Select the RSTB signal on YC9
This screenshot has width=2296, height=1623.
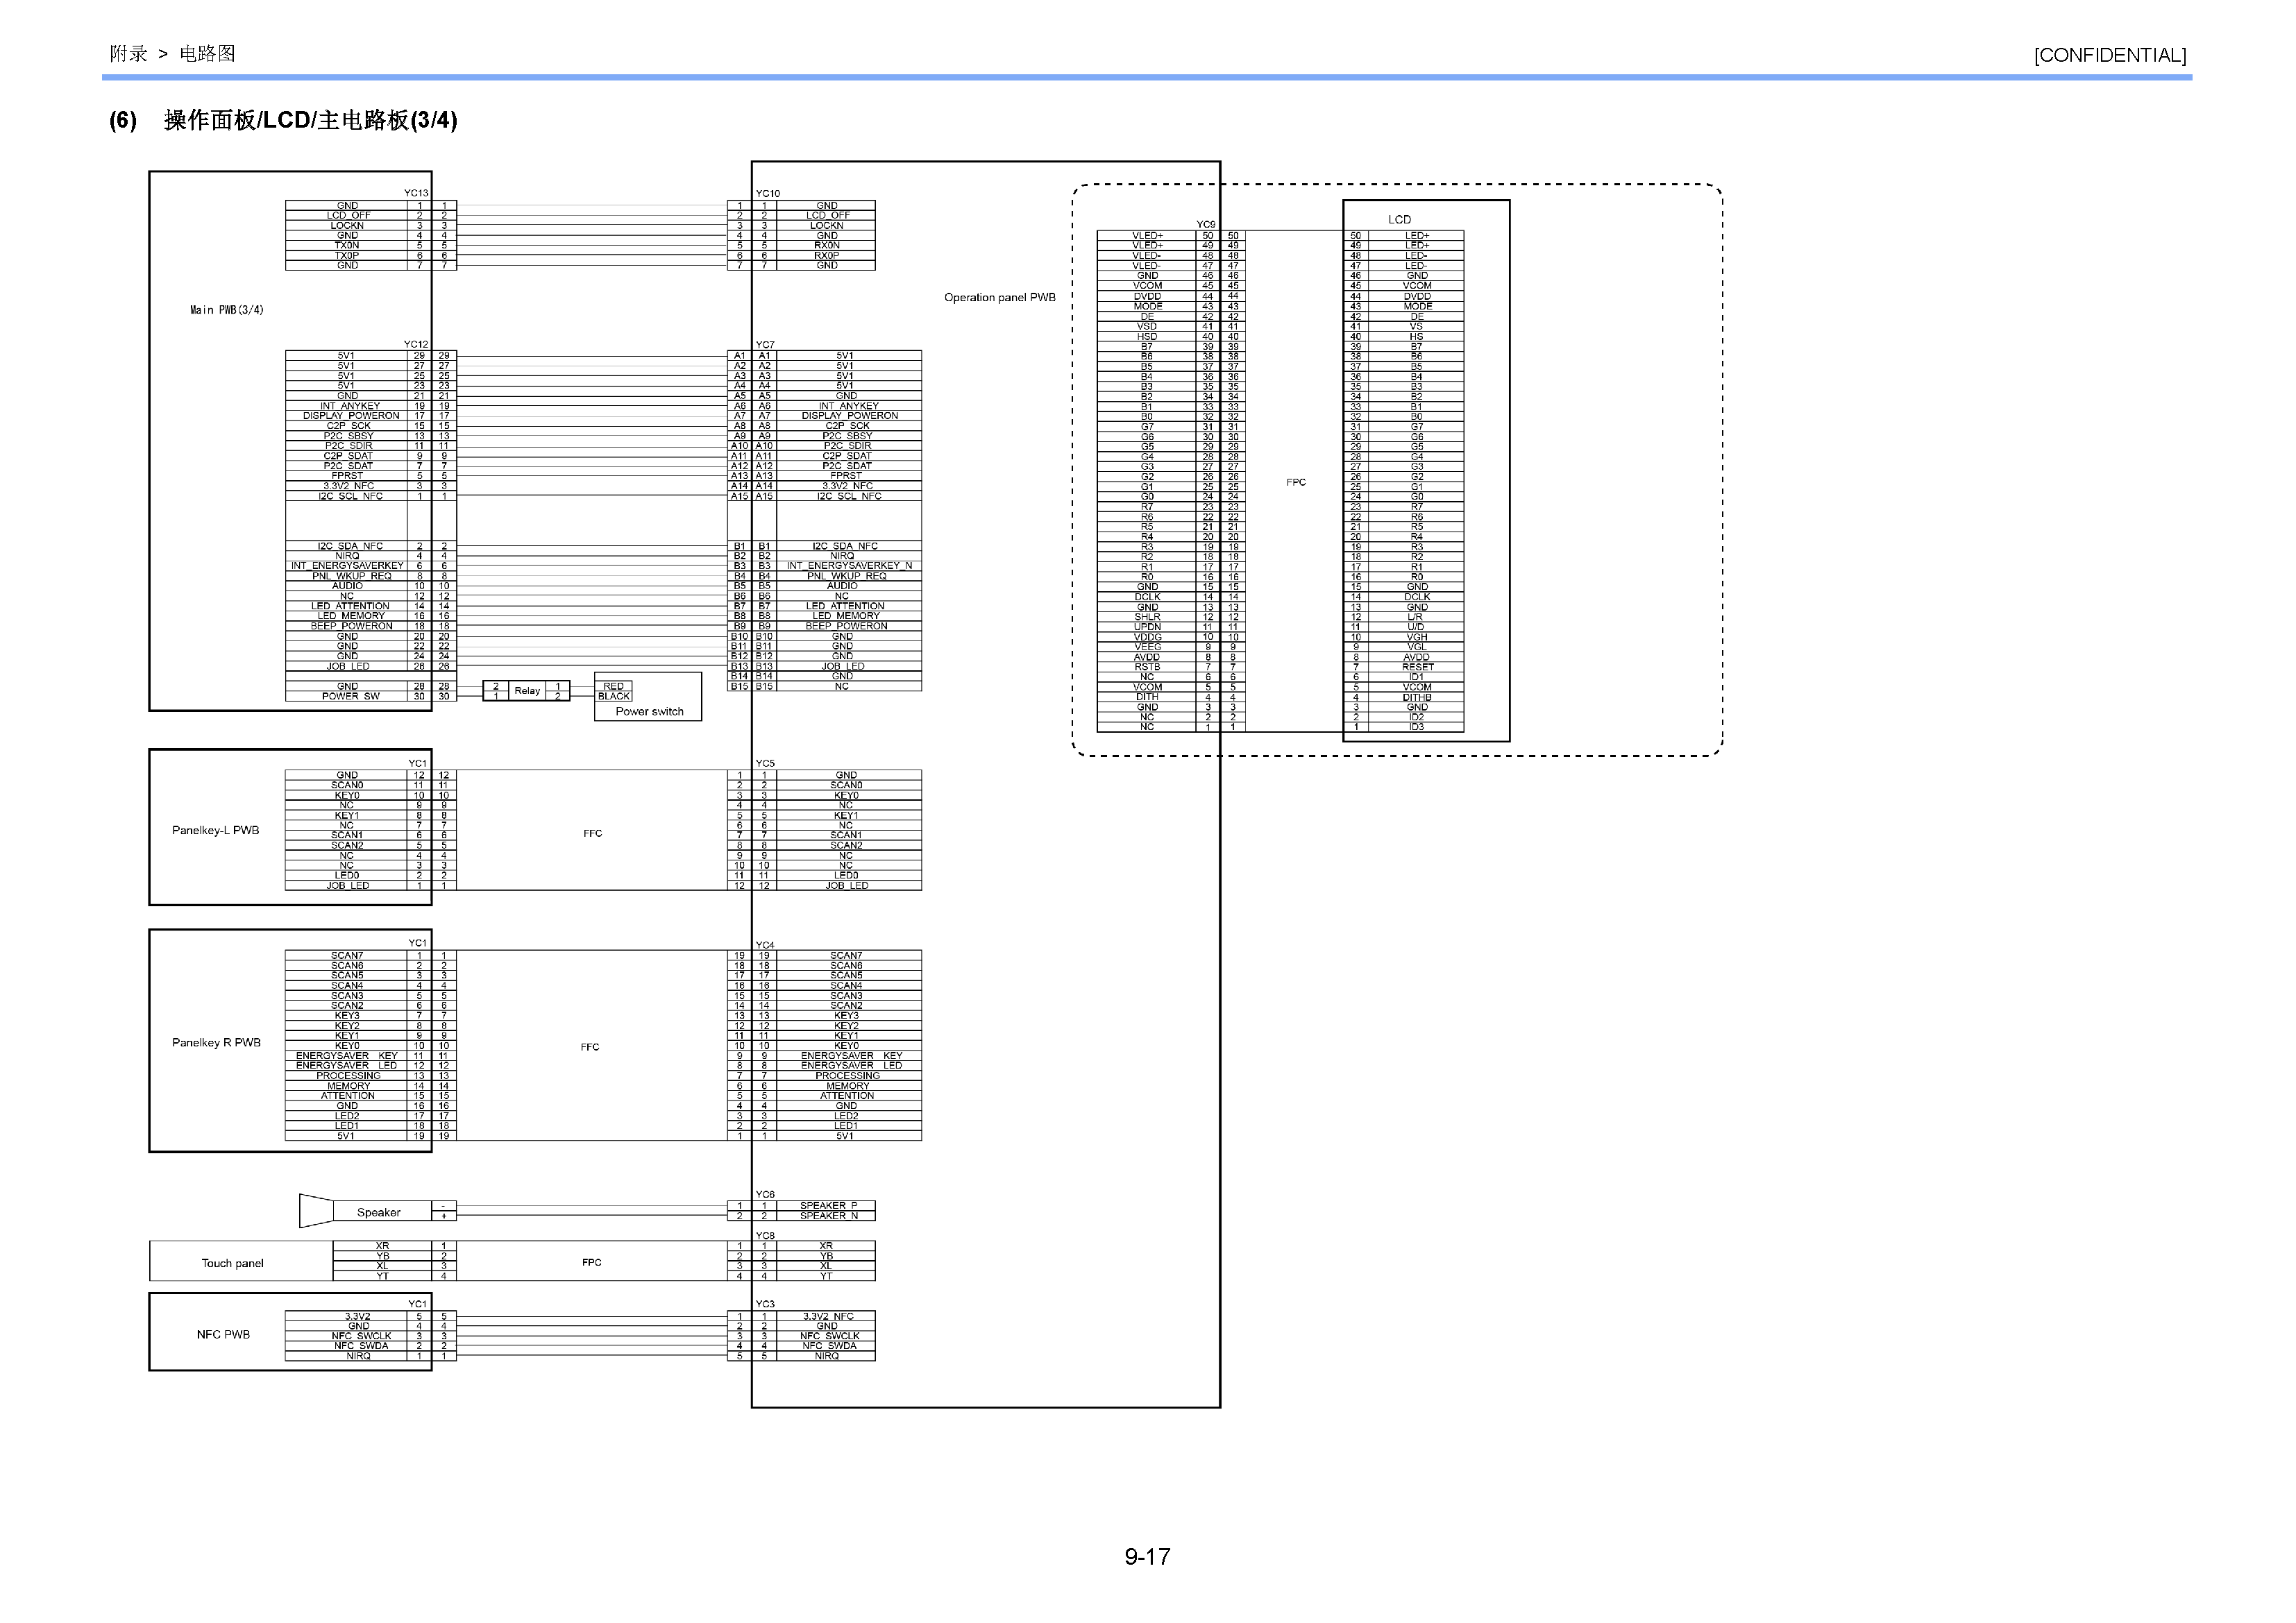click(1147, 667)
